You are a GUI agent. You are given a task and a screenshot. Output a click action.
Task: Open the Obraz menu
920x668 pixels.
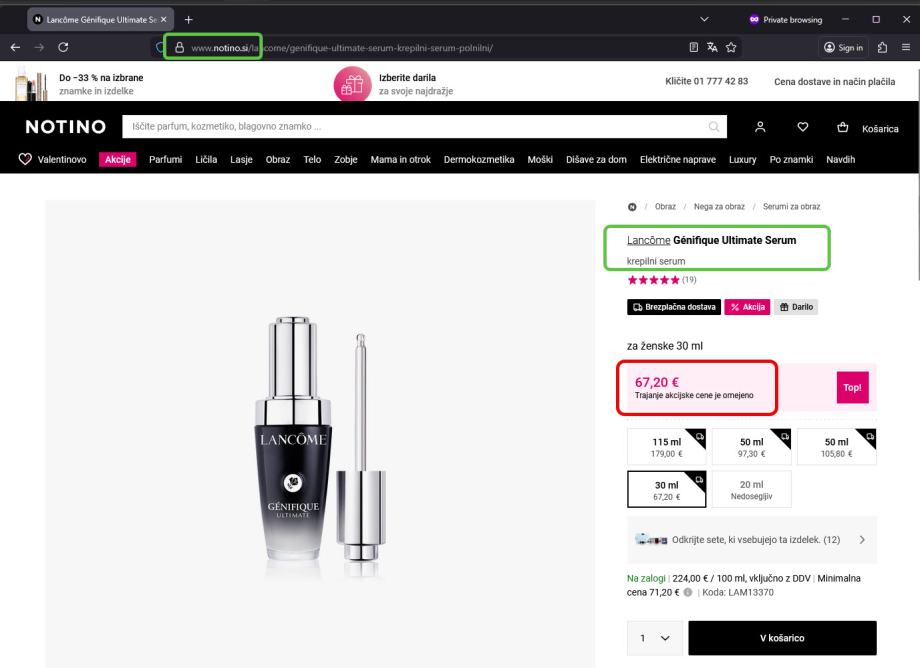click(278, 160)
